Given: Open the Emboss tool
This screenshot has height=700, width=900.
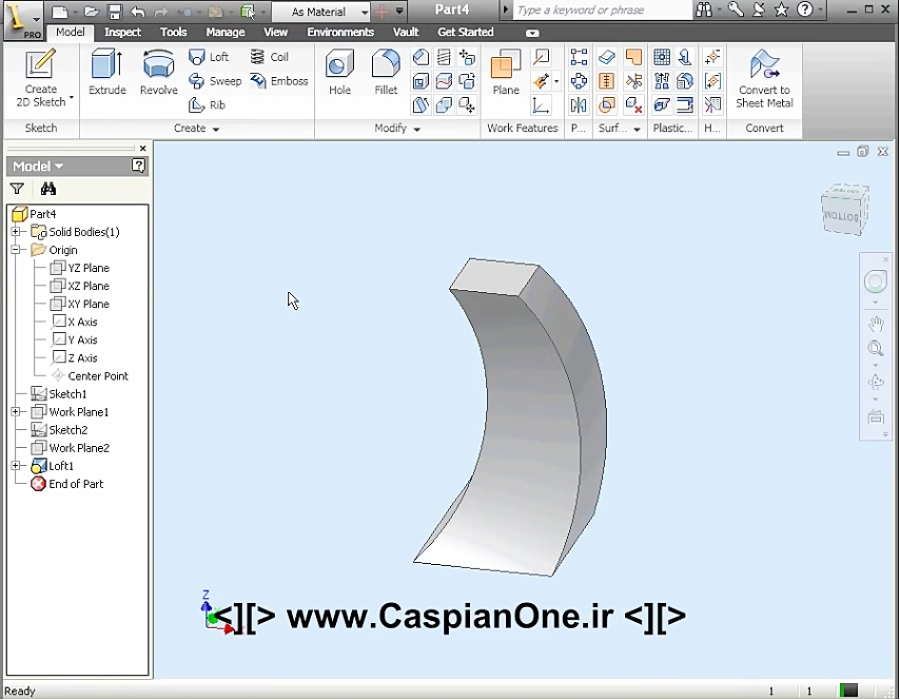Looking at the screenshot, I should click(x=279, y=81).
